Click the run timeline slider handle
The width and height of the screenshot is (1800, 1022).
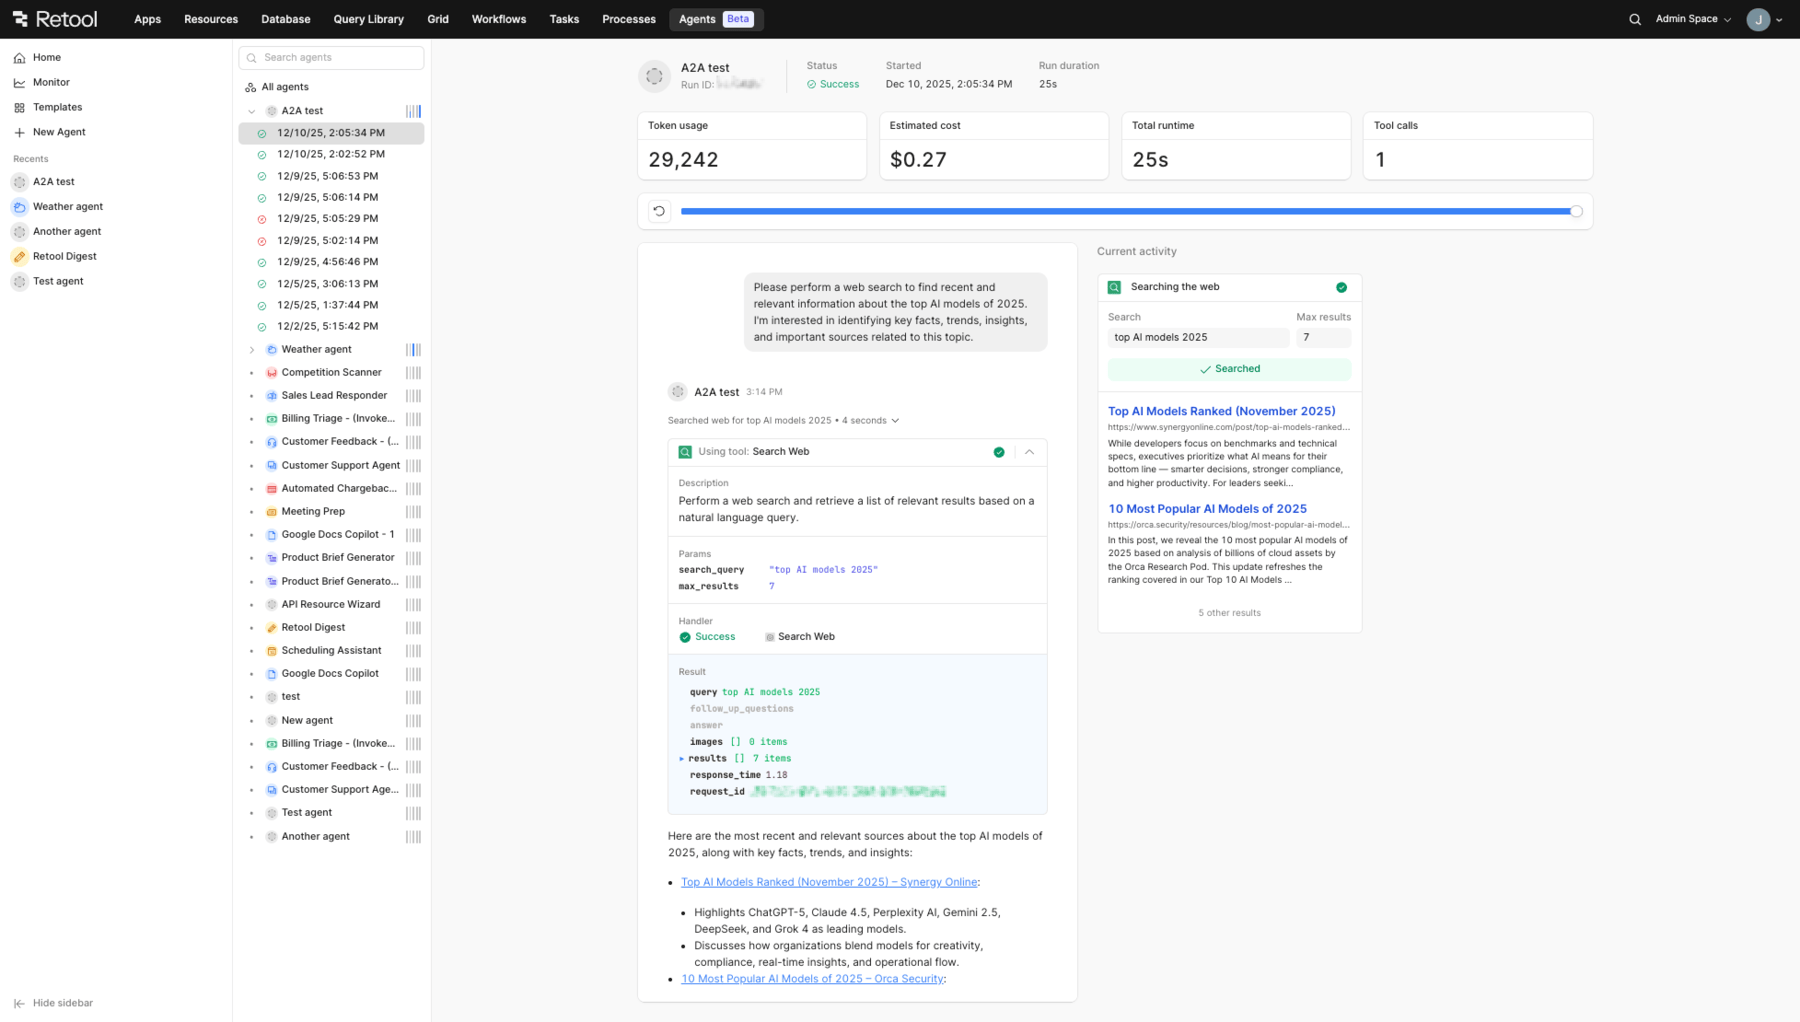(1576, 211)
